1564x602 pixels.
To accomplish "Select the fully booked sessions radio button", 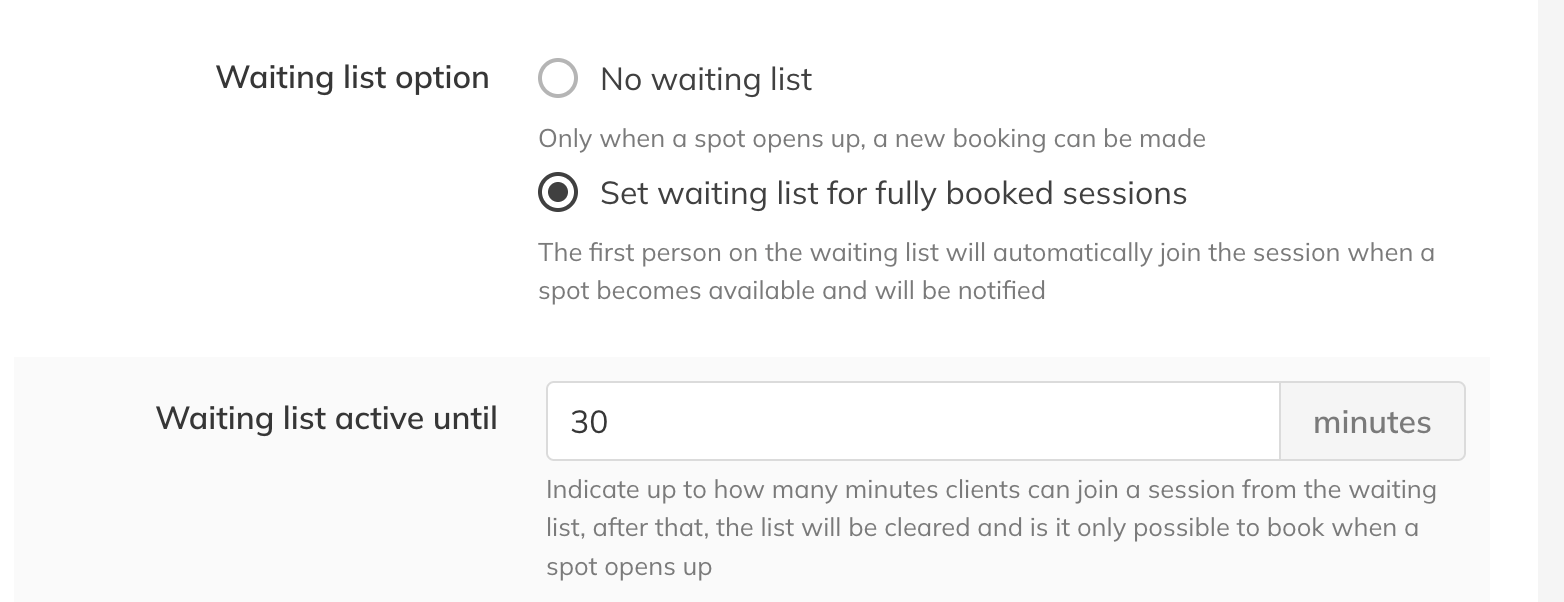I will coord(558,193).
